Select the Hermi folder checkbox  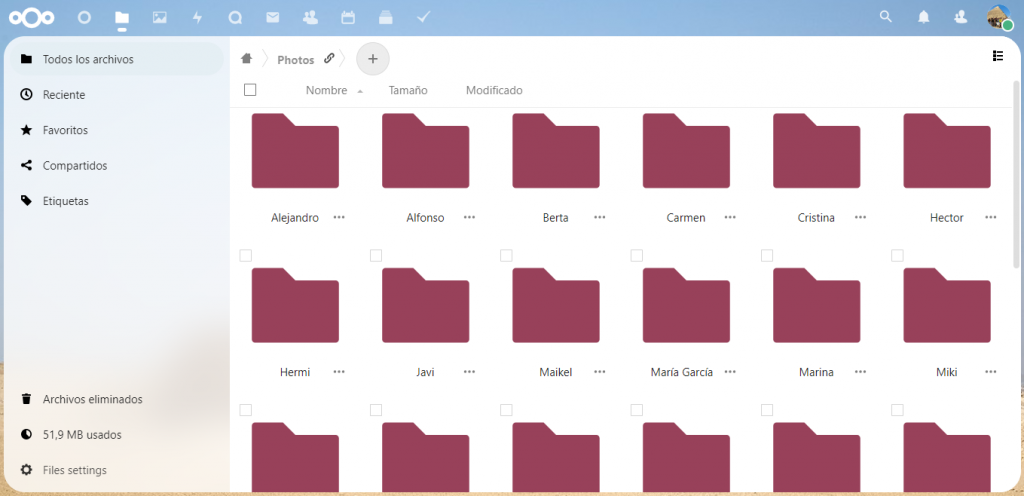click(246, 255)
